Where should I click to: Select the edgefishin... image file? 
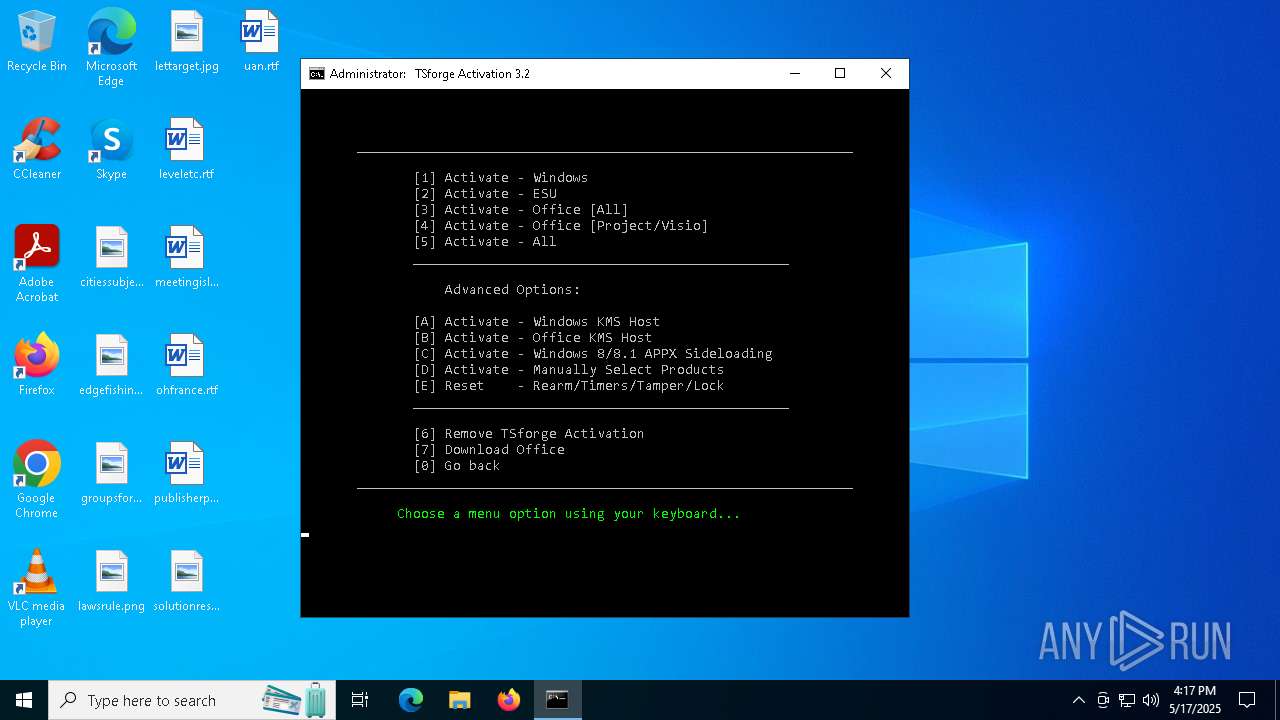pyautogui.click(x=111, y=365)
